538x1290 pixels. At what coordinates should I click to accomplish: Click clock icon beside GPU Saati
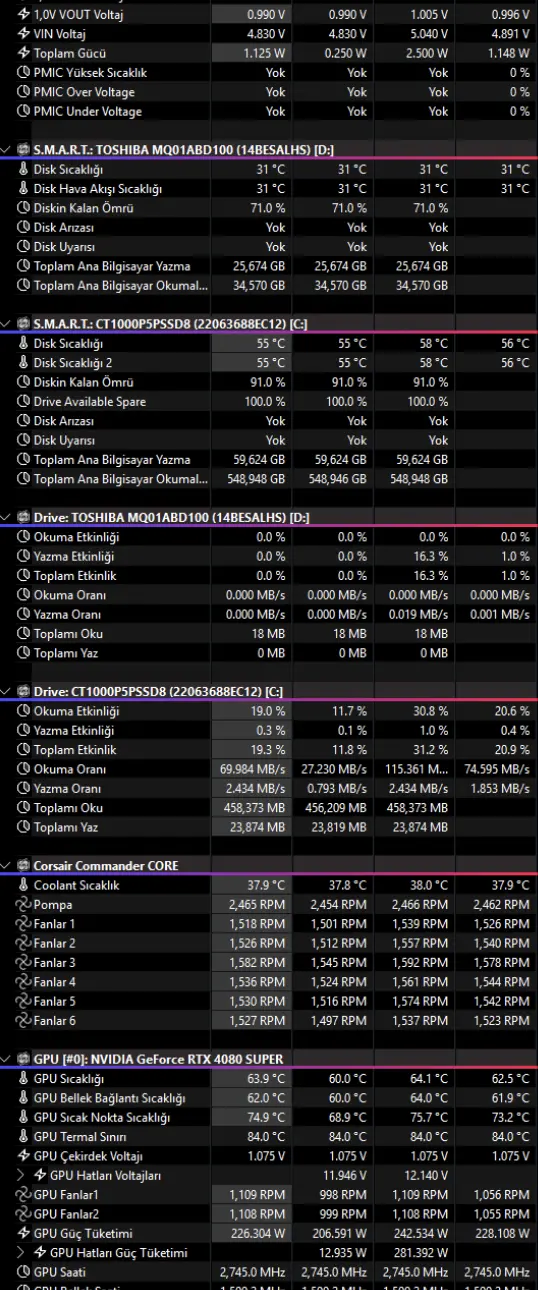pyautogui.click(x=25, y=1272)
